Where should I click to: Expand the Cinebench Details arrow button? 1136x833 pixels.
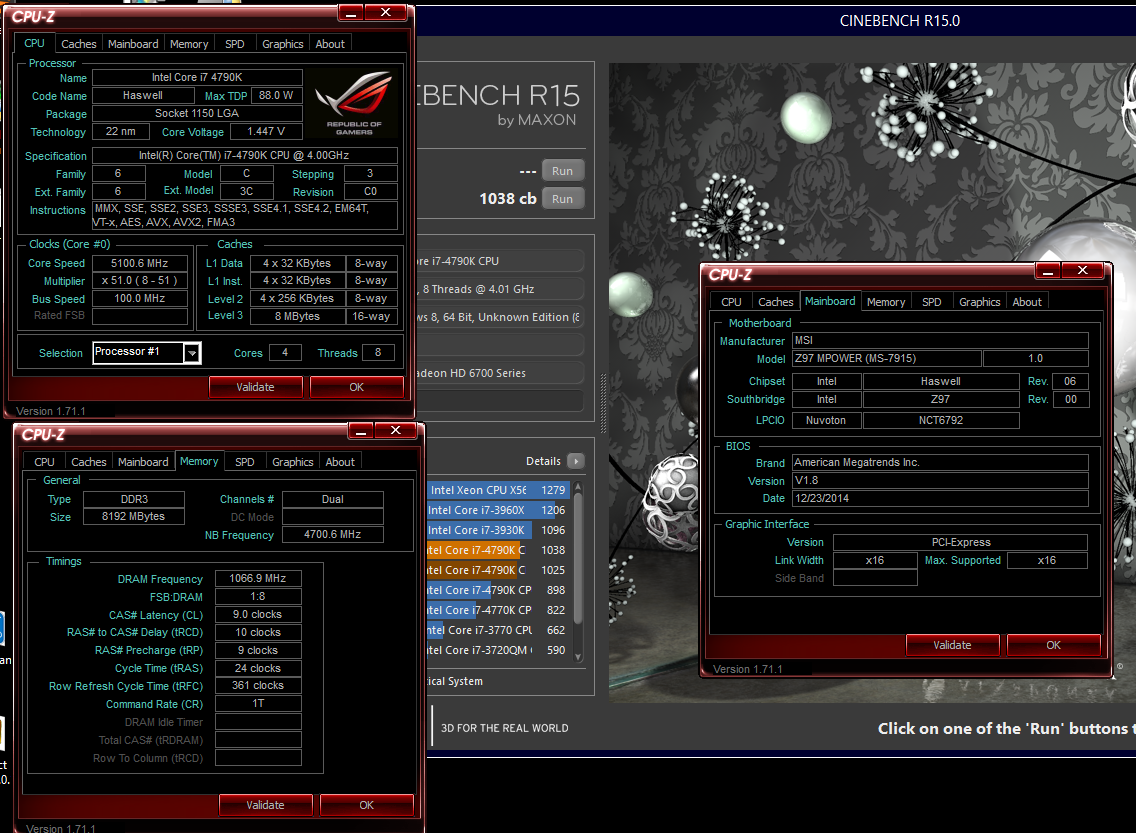[x=576, y=461]
